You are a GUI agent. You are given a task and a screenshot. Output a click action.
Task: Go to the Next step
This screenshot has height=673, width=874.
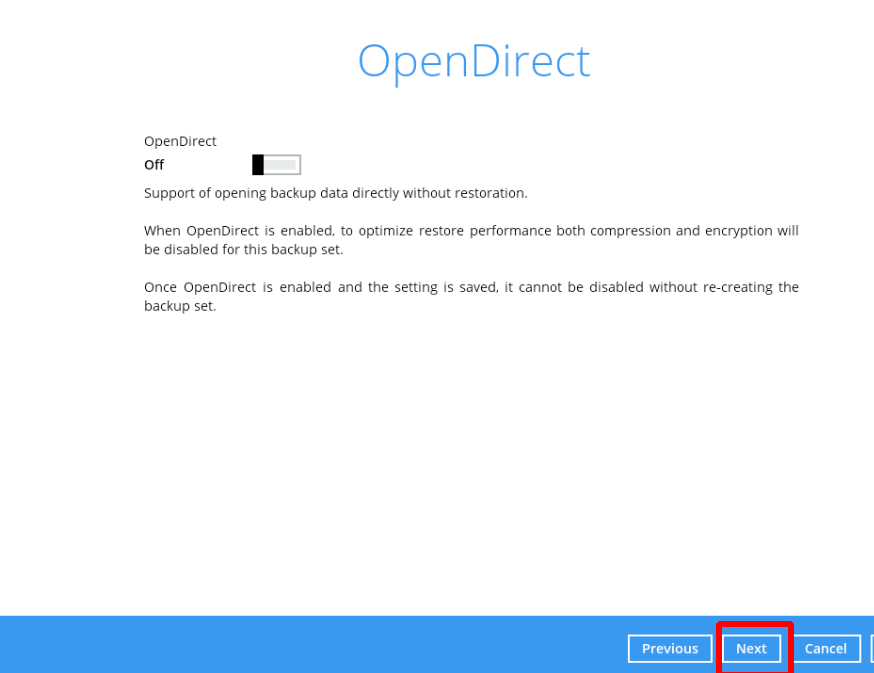coord(751,648)
